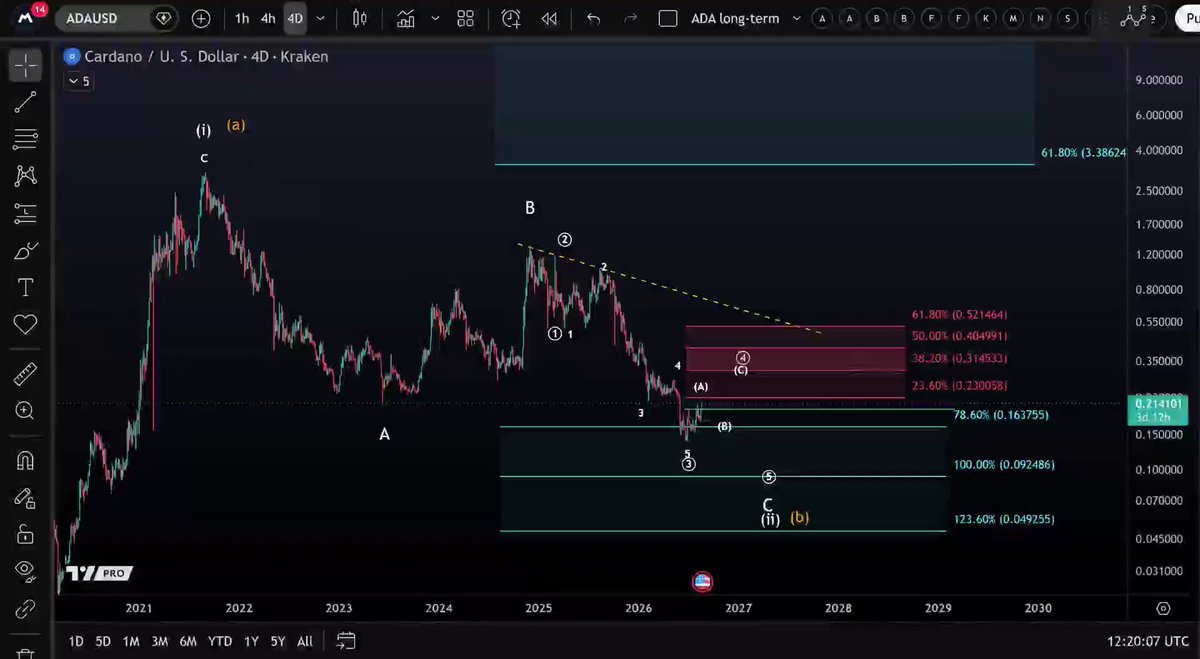Toggle stay in drawing mode

pos(26,497)
